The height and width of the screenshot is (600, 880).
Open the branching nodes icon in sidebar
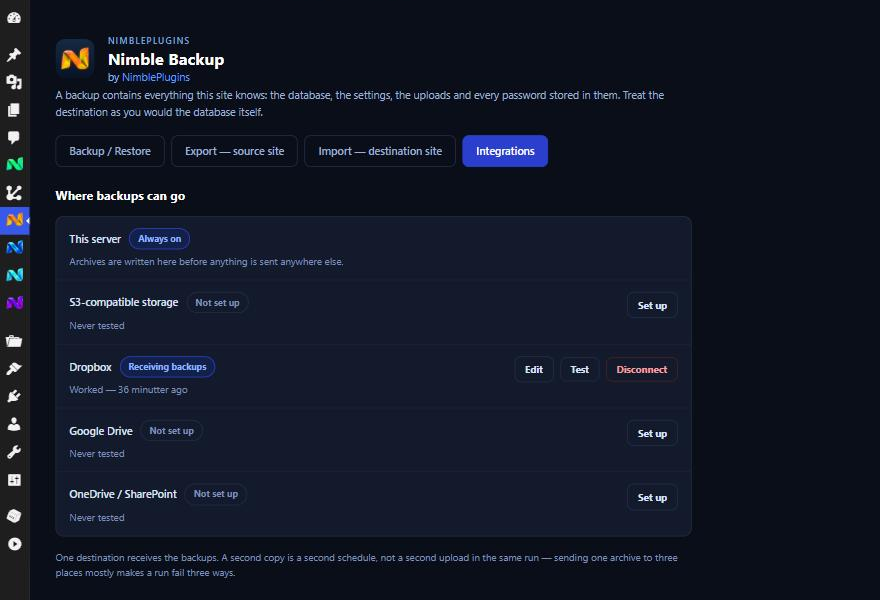pyautogui.click(x=14, y=193)
